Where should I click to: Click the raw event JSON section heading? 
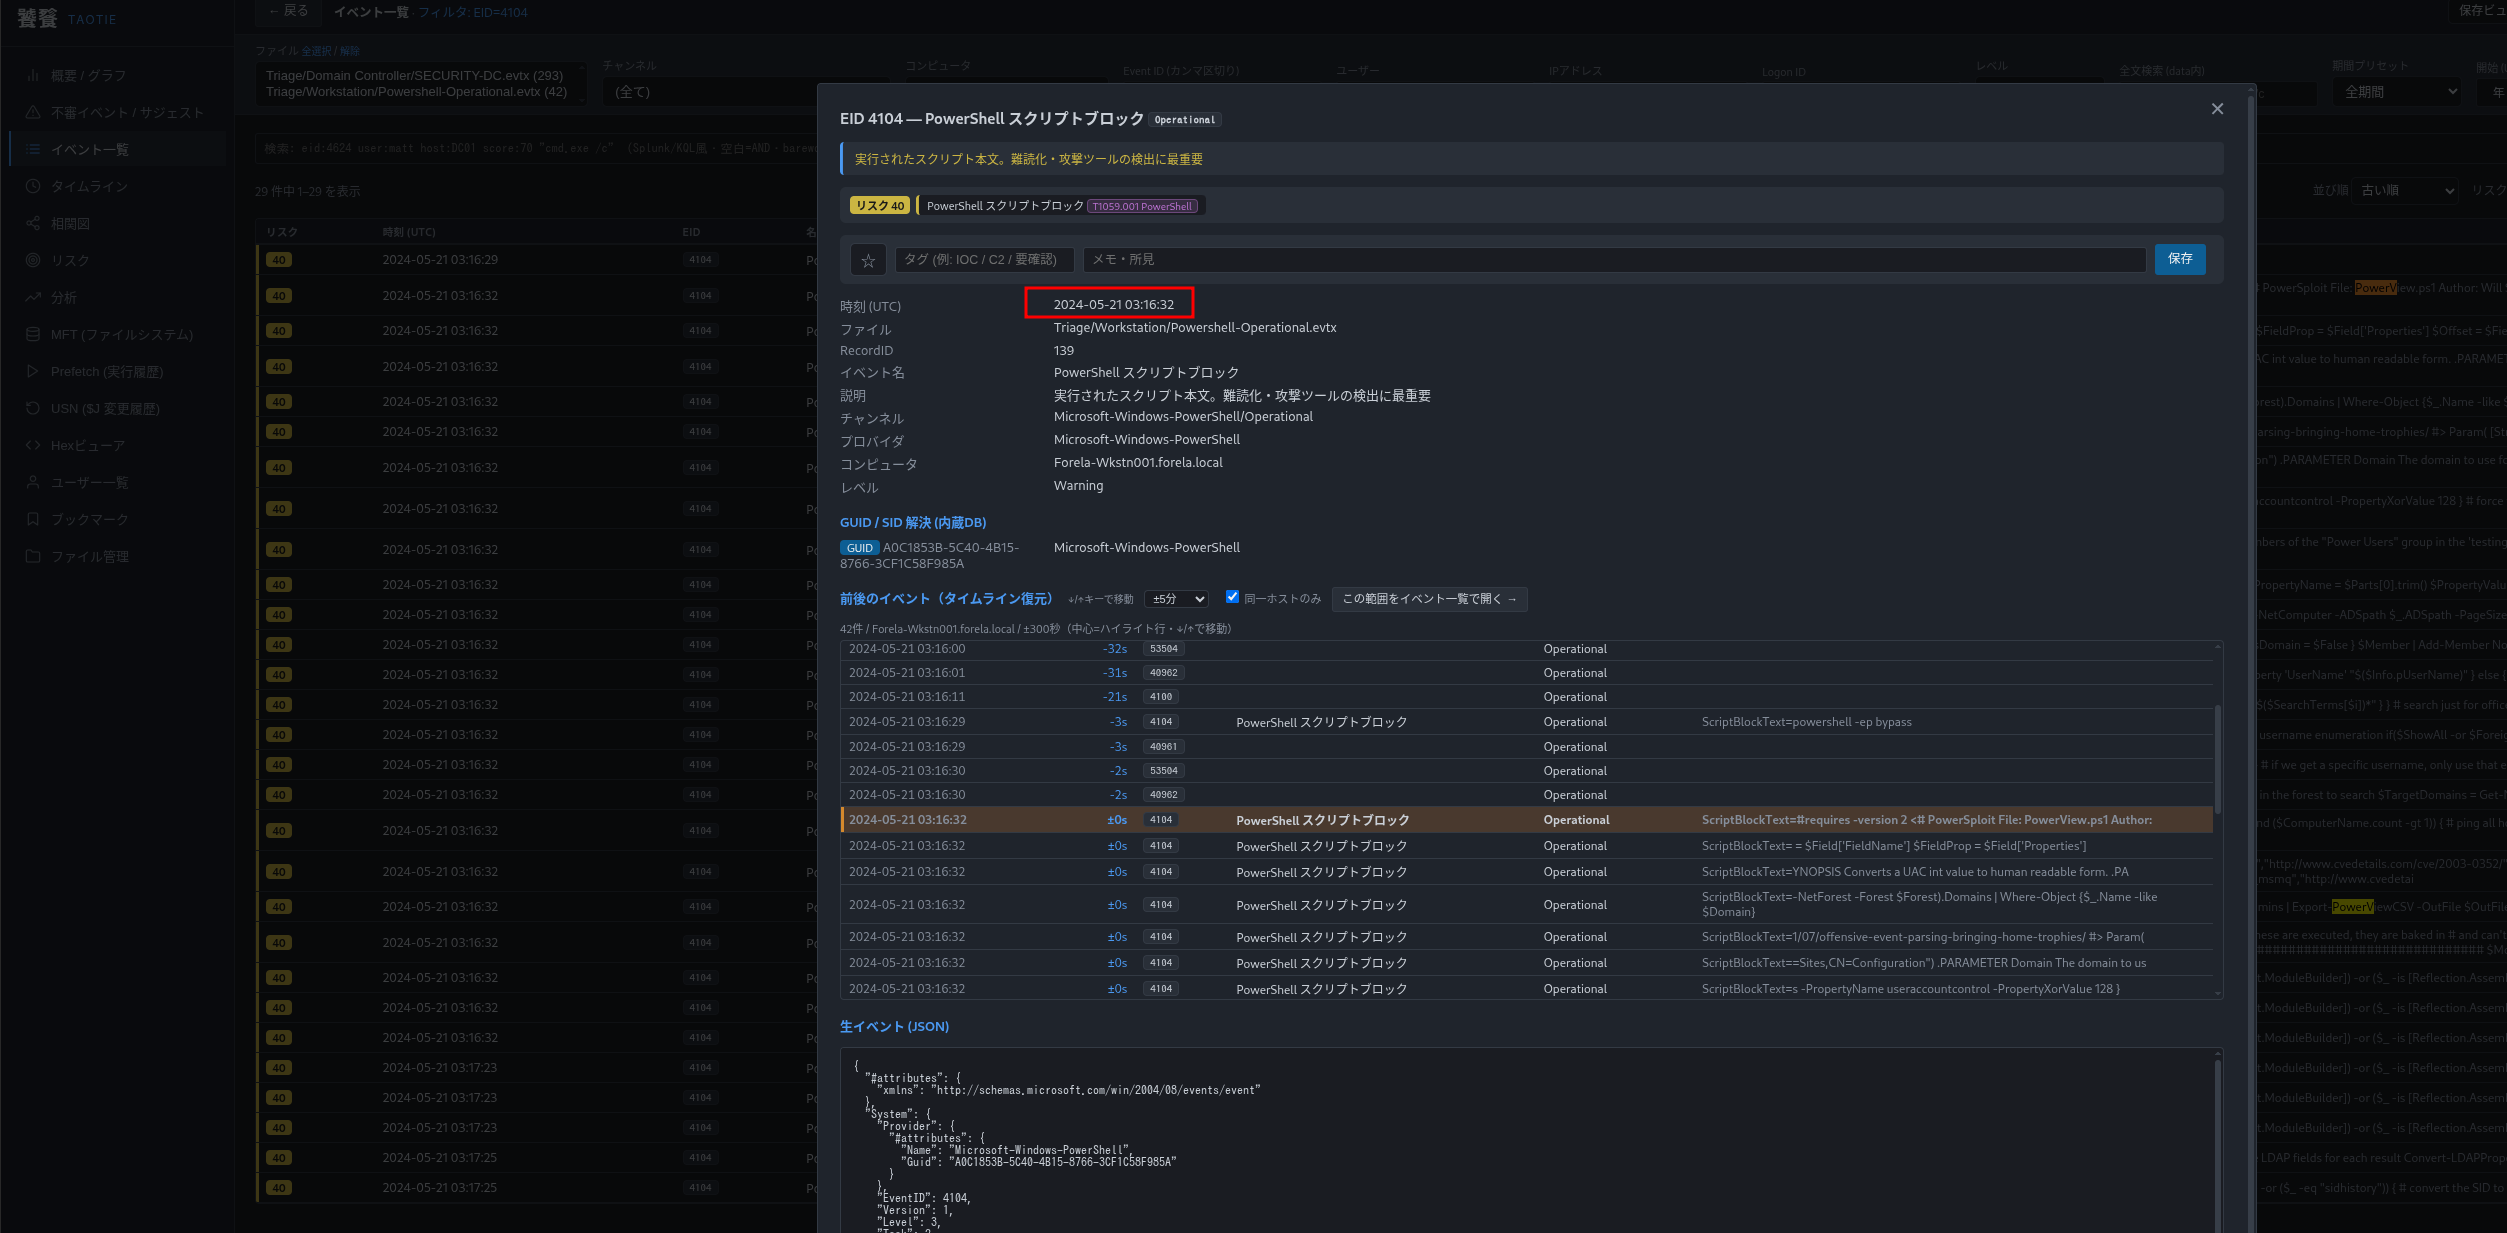point(894,1027)
